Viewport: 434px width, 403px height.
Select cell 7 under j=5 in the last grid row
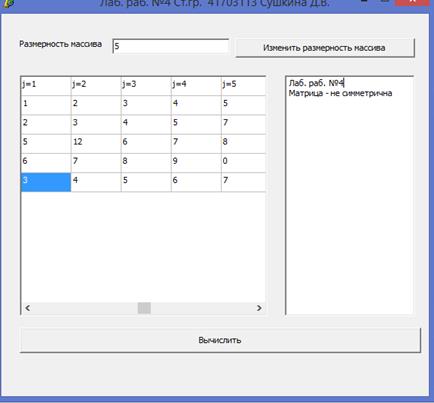243,182
